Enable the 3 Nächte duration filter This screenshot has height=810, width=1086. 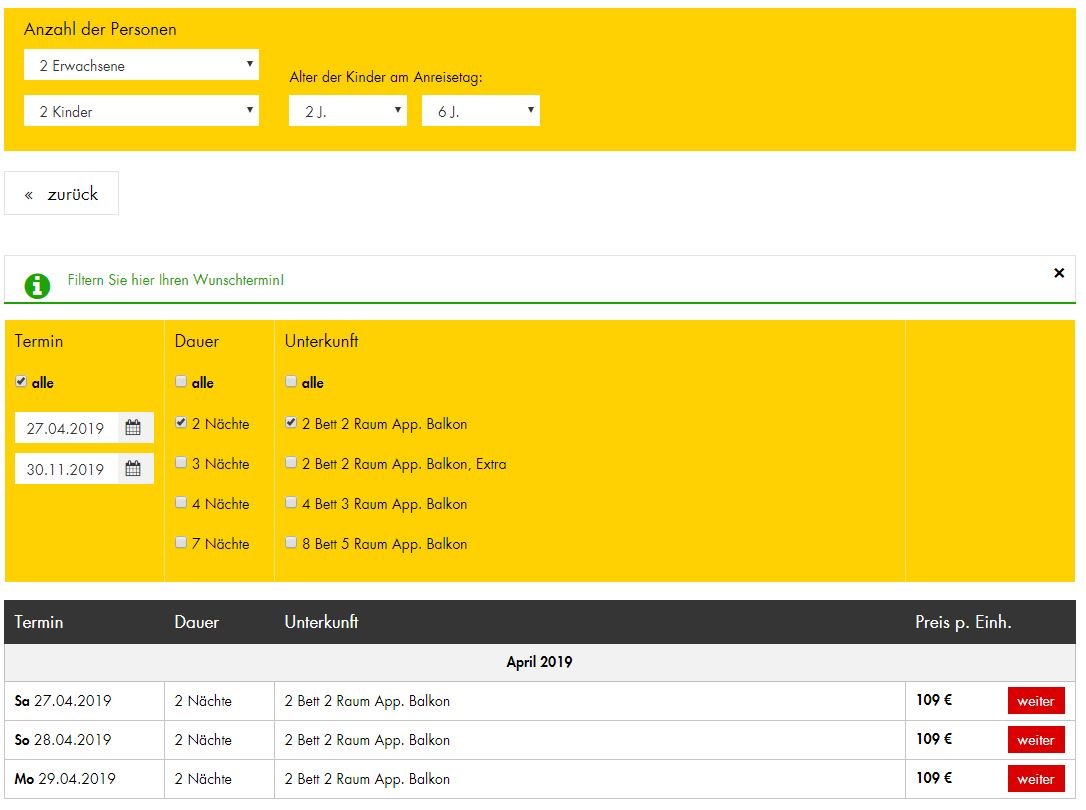pyautogui.click(x=181, y=463)
